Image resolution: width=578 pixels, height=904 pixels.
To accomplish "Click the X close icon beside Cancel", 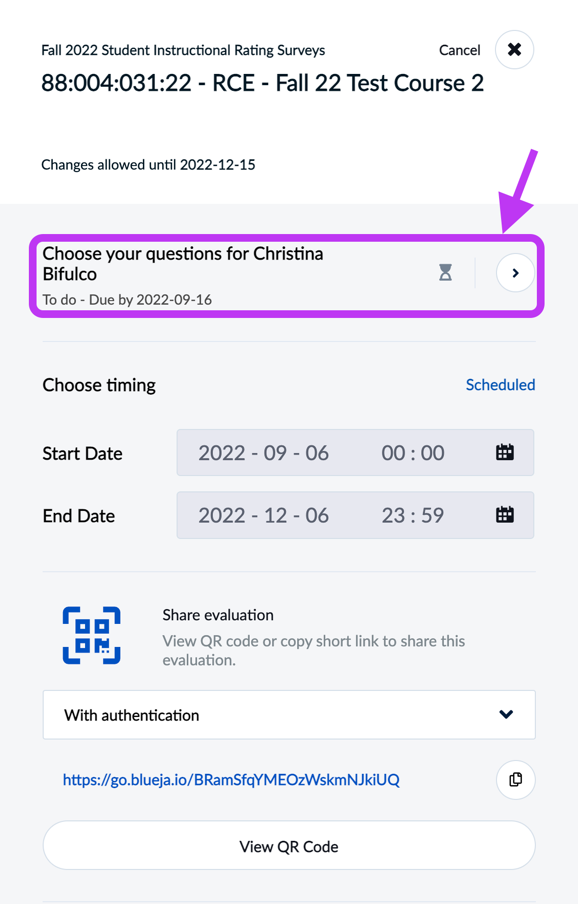I will [x=515, y=50].
